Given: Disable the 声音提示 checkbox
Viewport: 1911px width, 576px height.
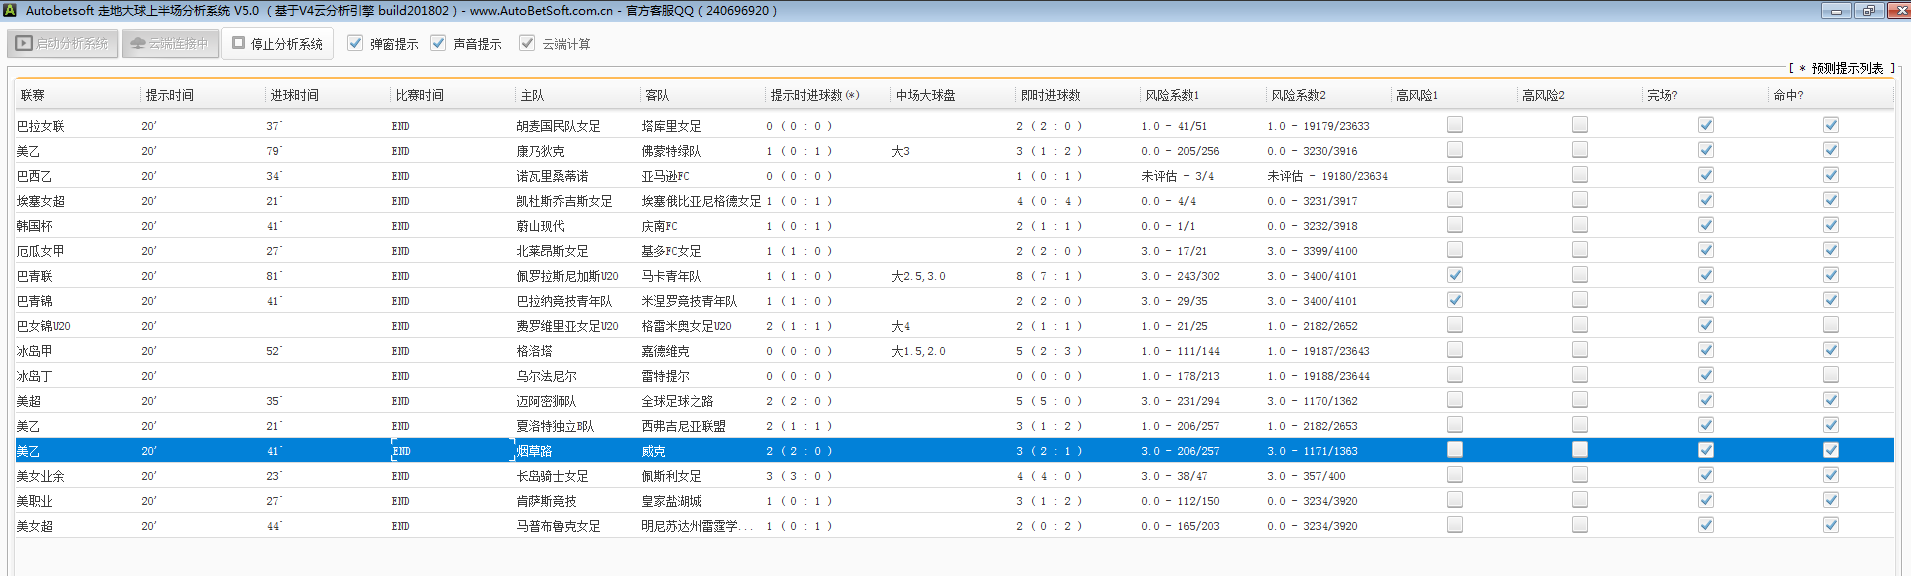Looking at the screenshot, I should [x=438, y=43].
